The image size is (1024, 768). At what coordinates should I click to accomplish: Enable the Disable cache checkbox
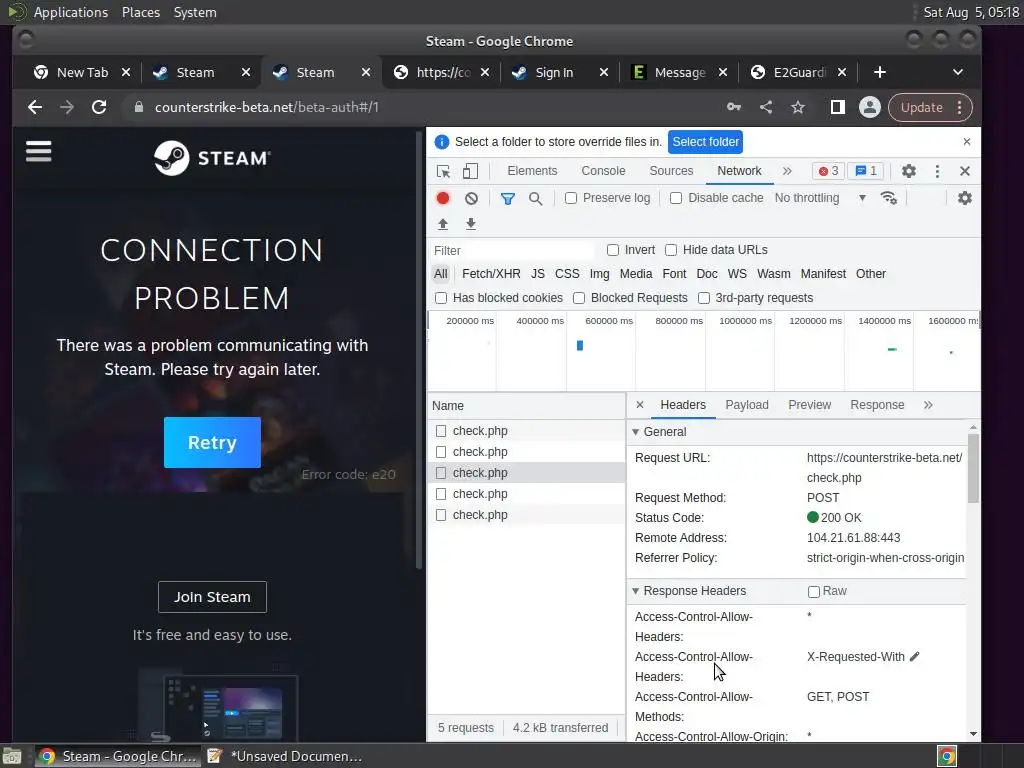click(676, 198)
